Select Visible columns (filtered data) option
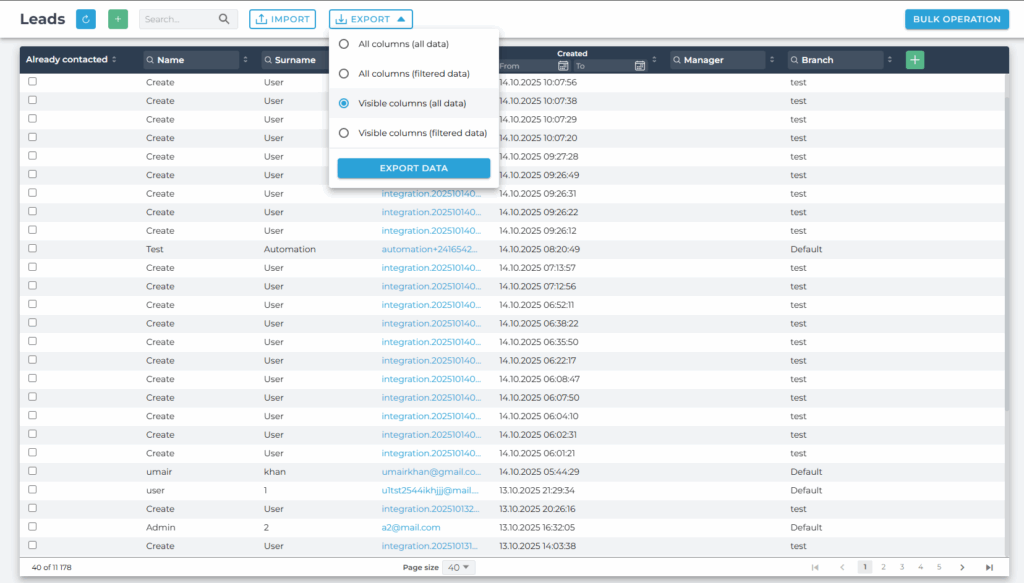The image size is (1024, 583). tap(344, 133)
